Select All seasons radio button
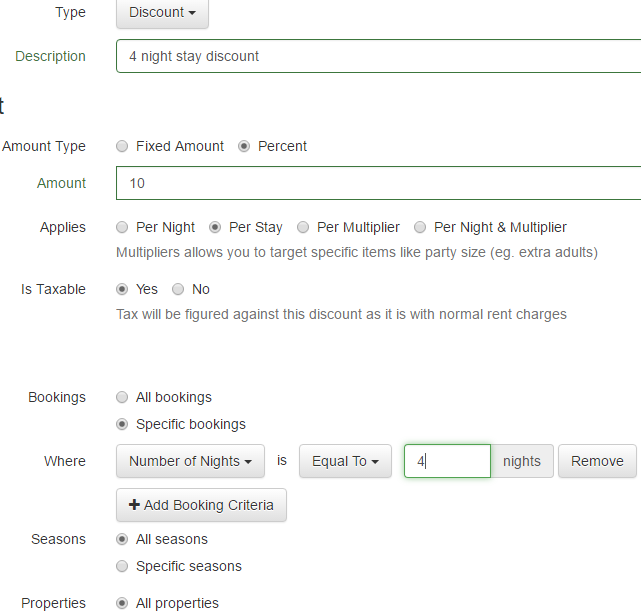The width and height of the screenshot is (641, 615). coord(122,539)
